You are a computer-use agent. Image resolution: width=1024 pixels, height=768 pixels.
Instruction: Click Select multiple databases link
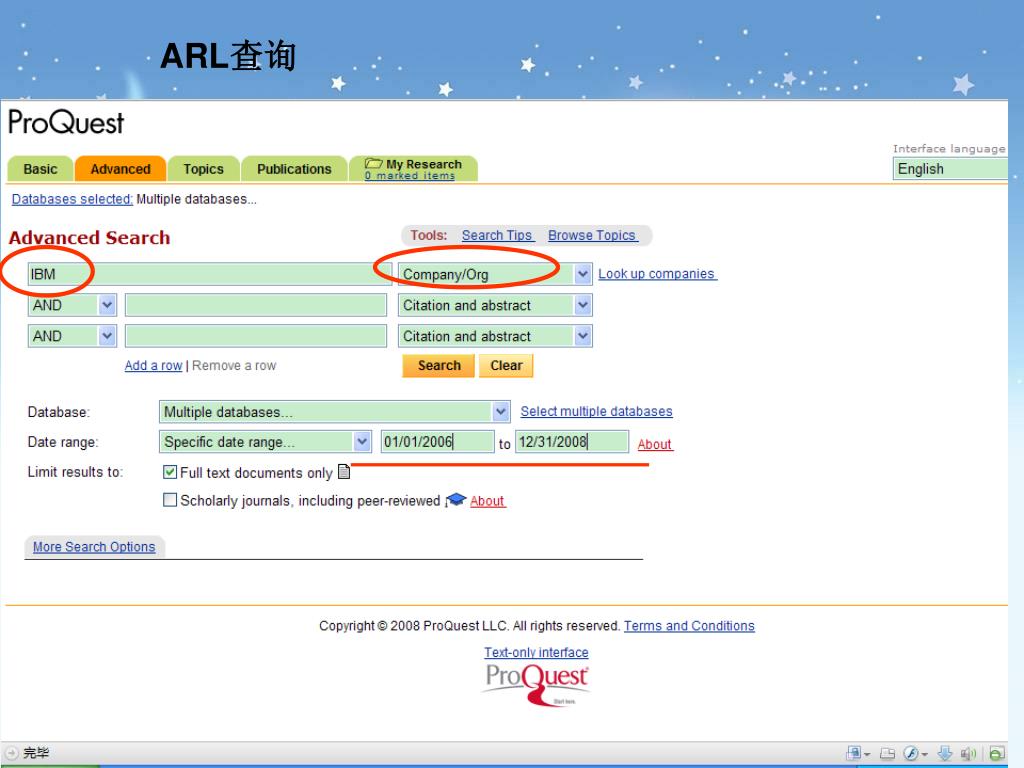point(596,411)
